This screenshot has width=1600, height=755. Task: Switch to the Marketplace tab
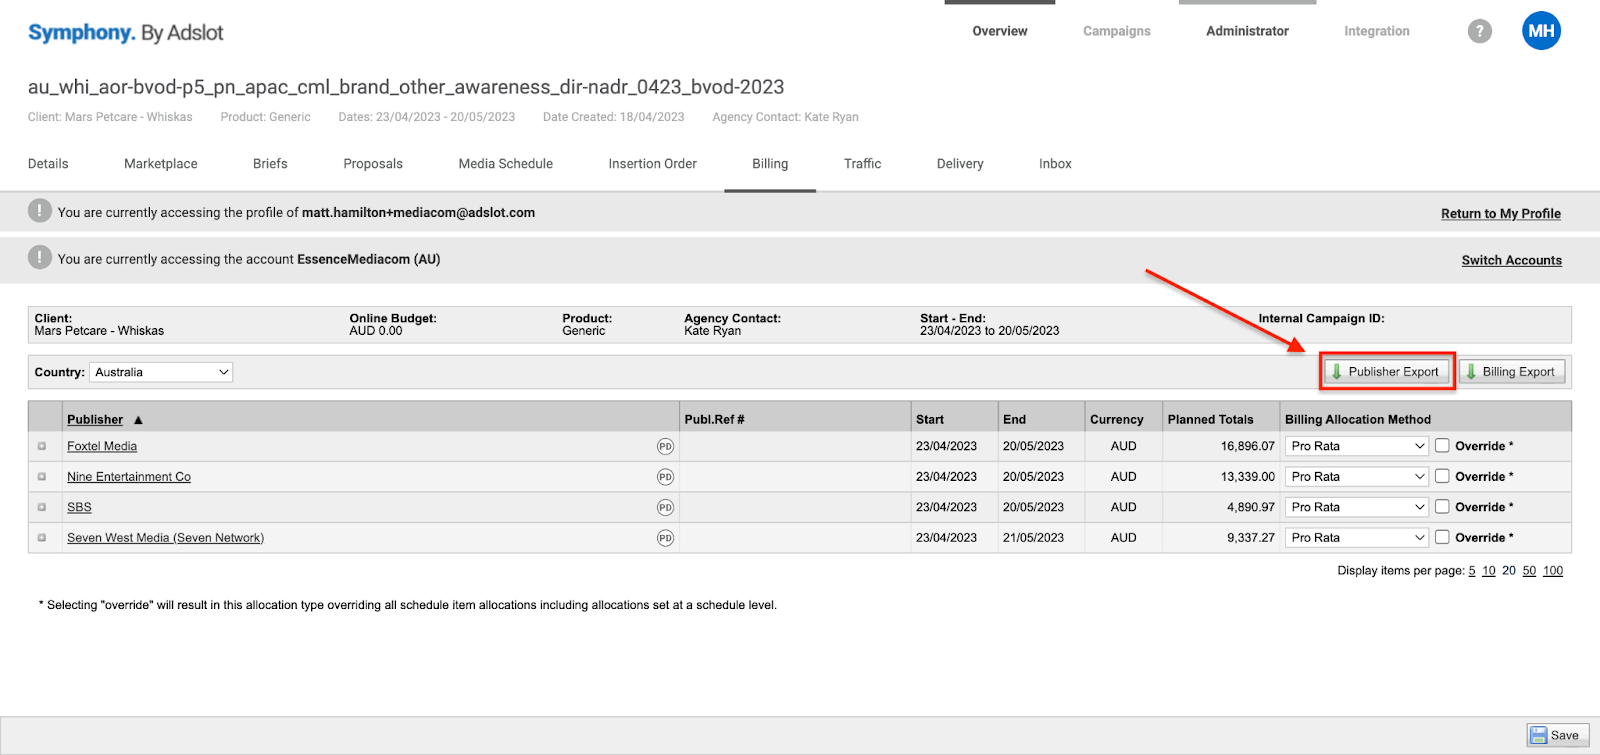click(x=161, y=164)
